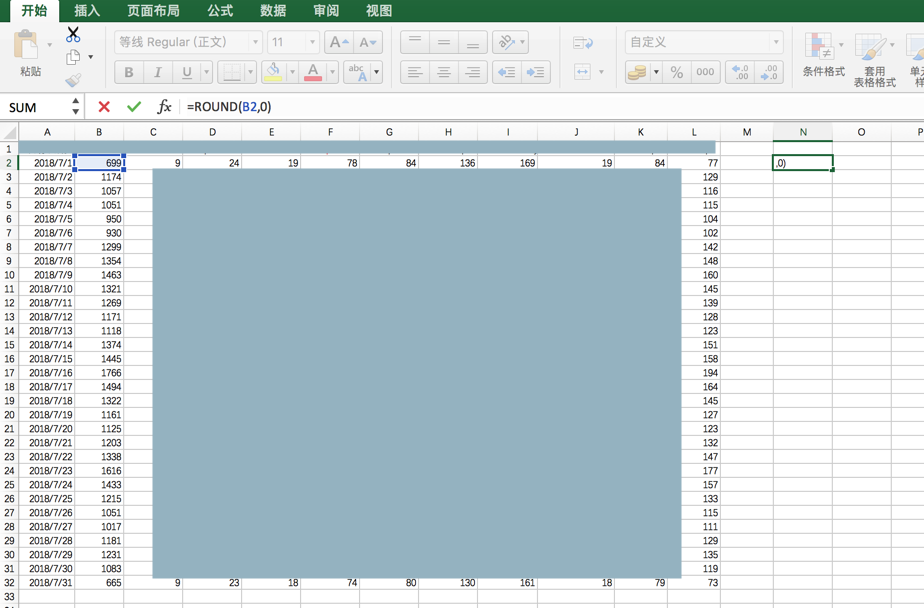Screen dimensions: 924x608
Task: Decrease the indent
Action: coord(506,72)
